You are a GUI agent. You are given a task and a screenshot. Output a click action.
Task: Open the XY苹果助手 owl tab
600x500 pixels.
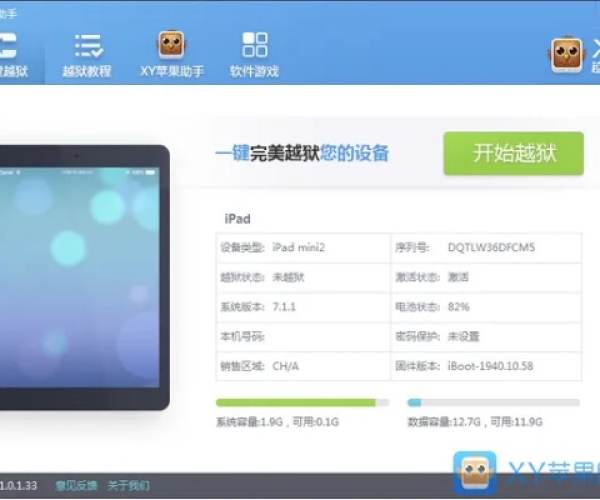pos(172,54)
